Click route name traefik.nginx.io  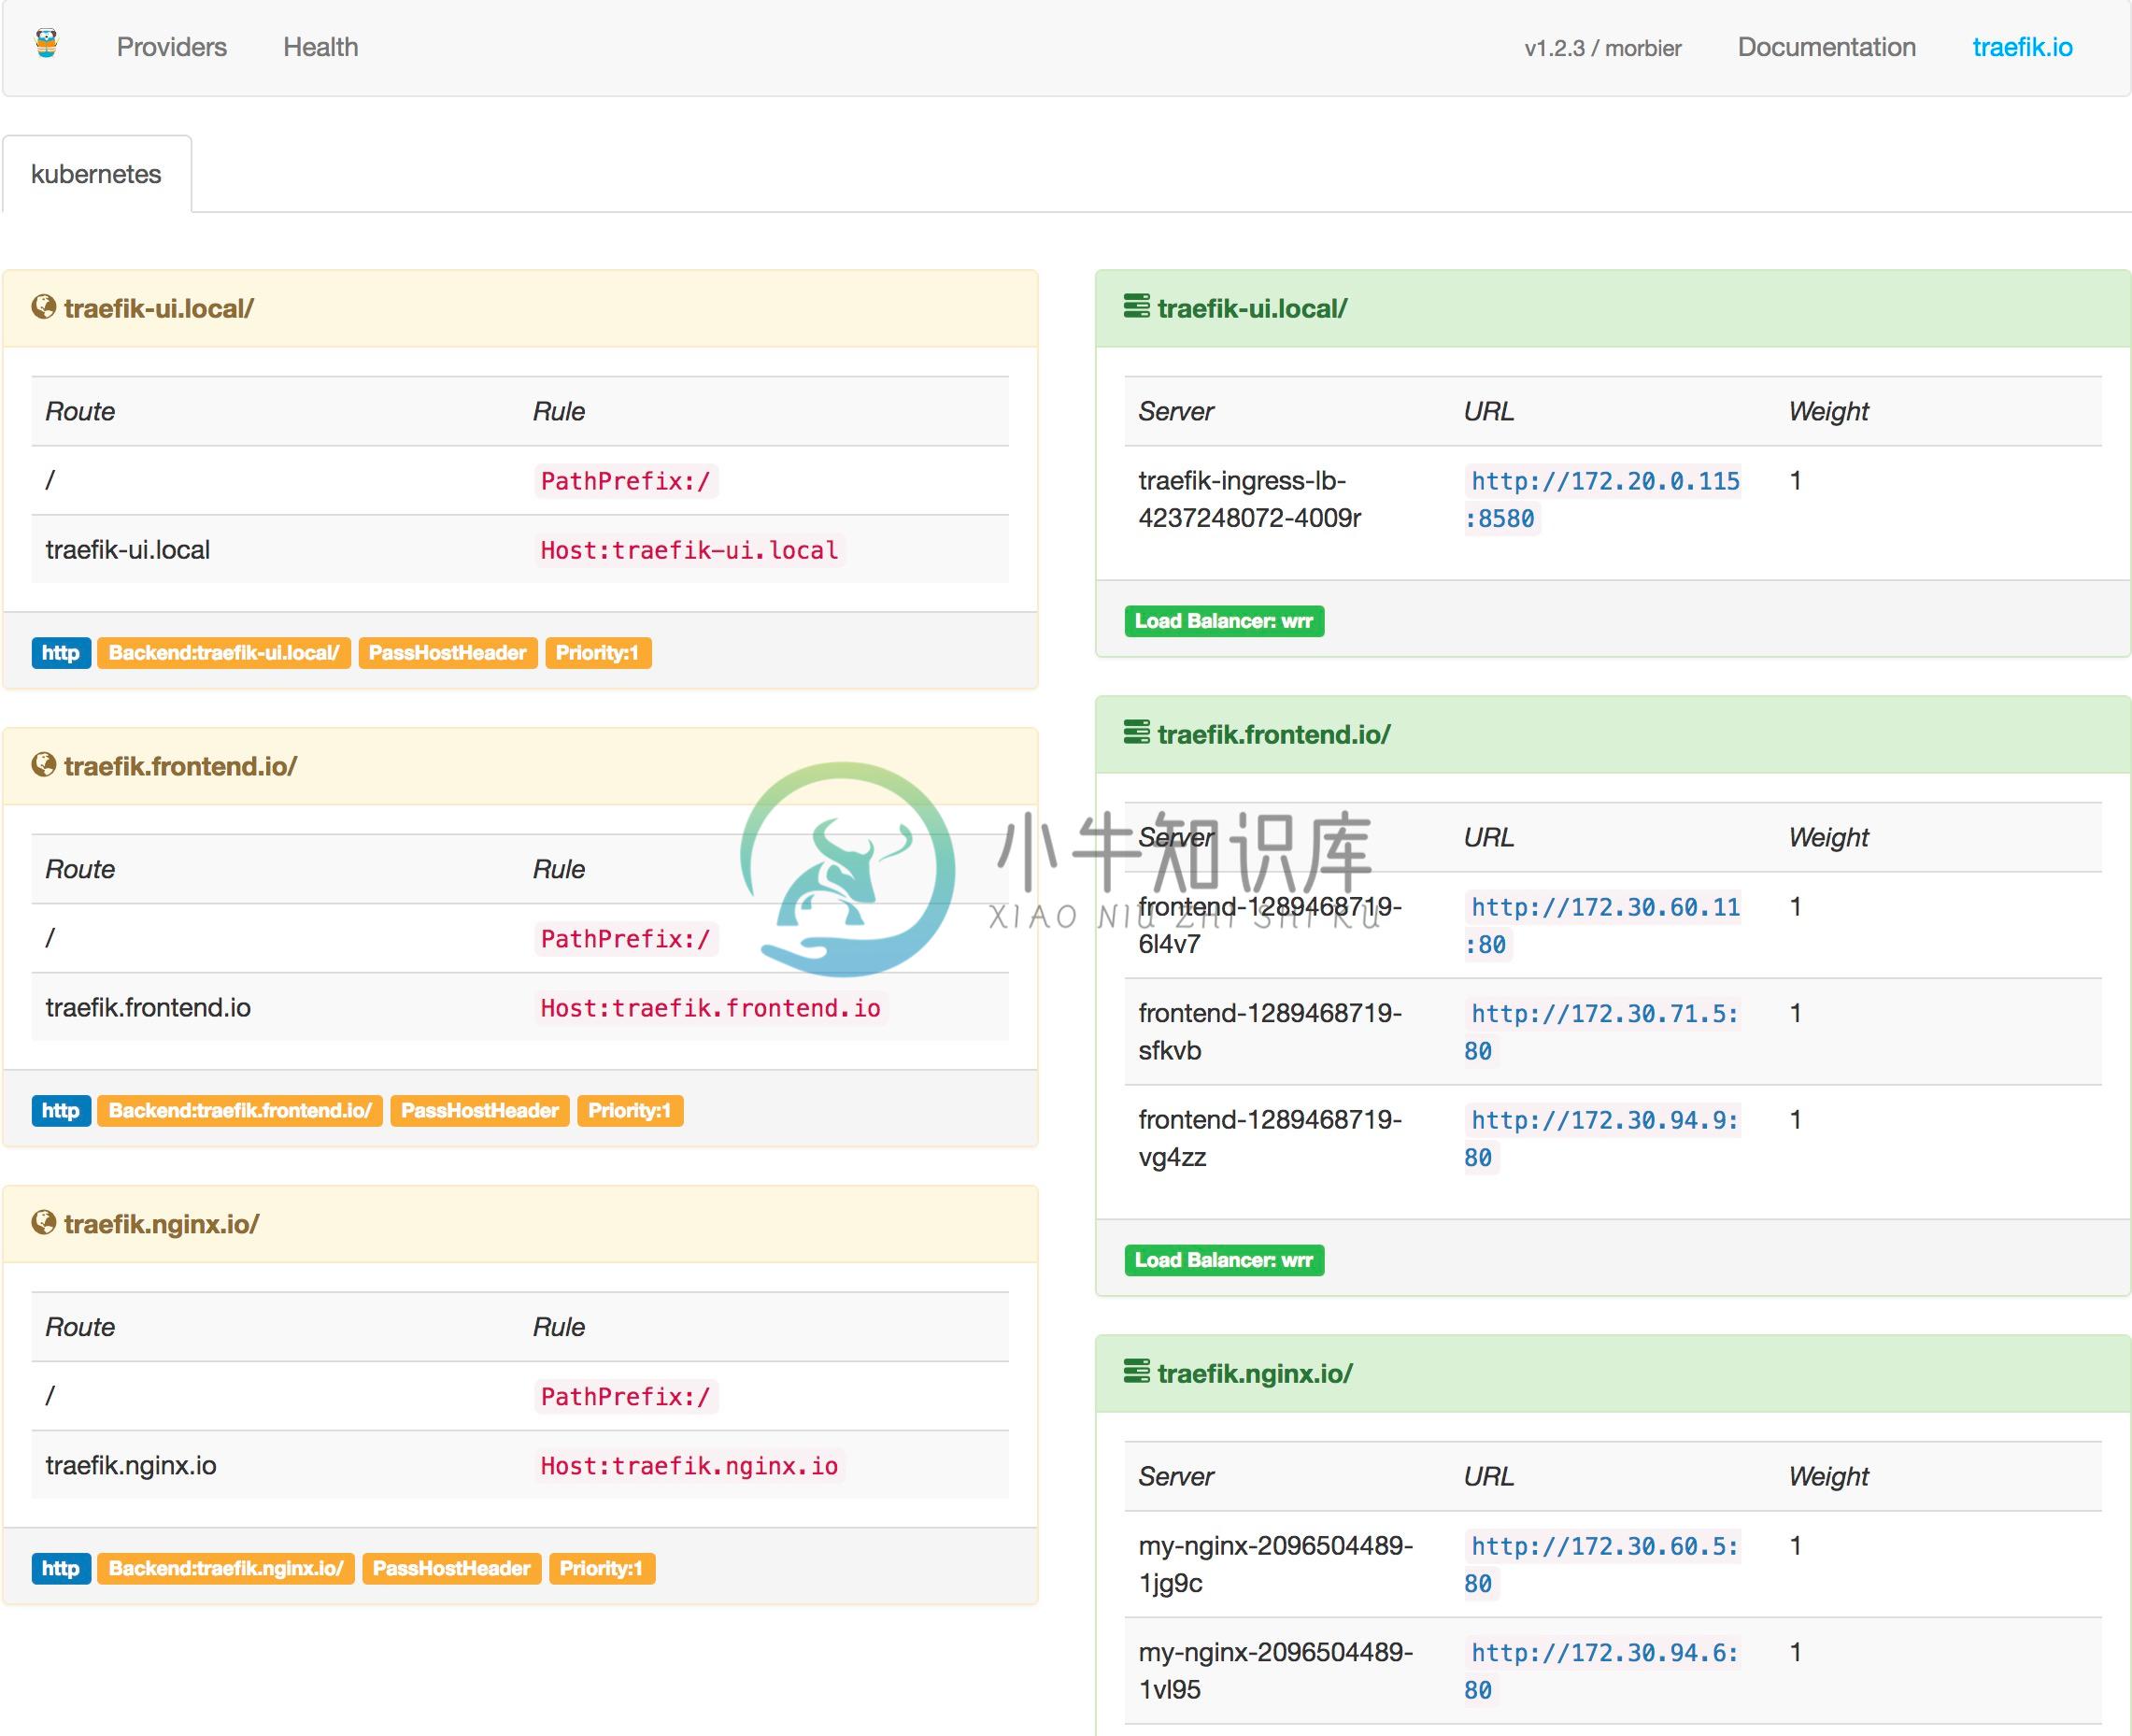coord(131,1466)
